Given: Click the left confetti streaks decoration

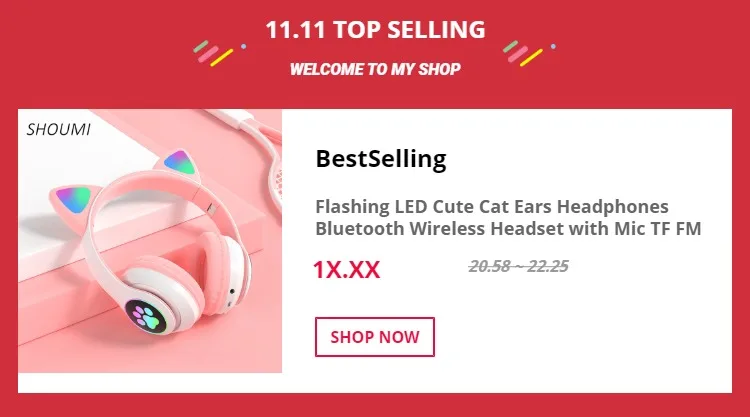Looking at the screenshot, I should [213, 53].
